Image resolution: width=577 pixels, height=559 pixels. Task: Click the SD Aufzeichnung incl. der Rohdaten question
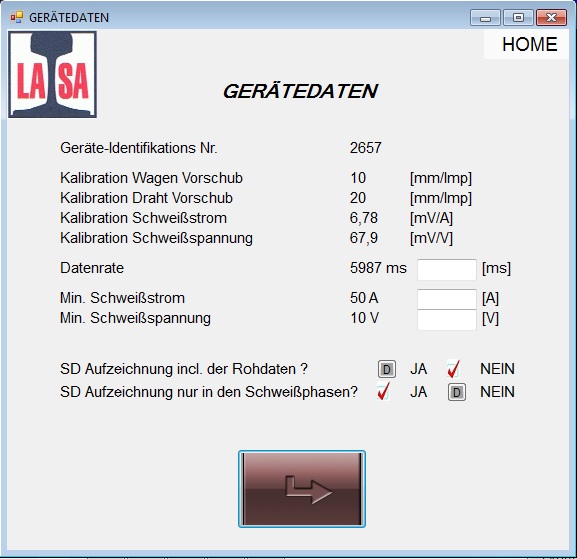184,369
